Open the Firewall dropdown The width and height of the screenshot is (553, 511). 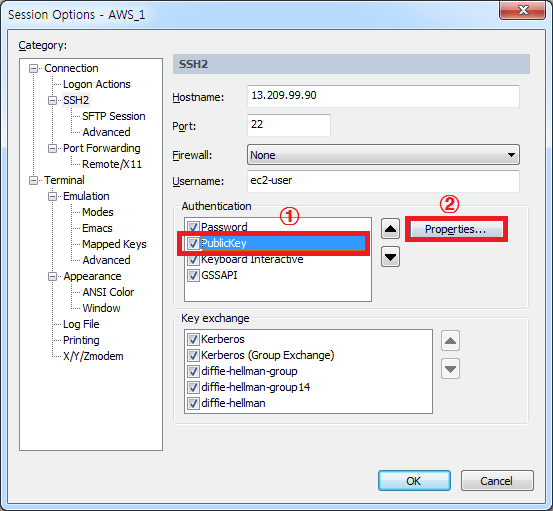(x=383, y=155)
